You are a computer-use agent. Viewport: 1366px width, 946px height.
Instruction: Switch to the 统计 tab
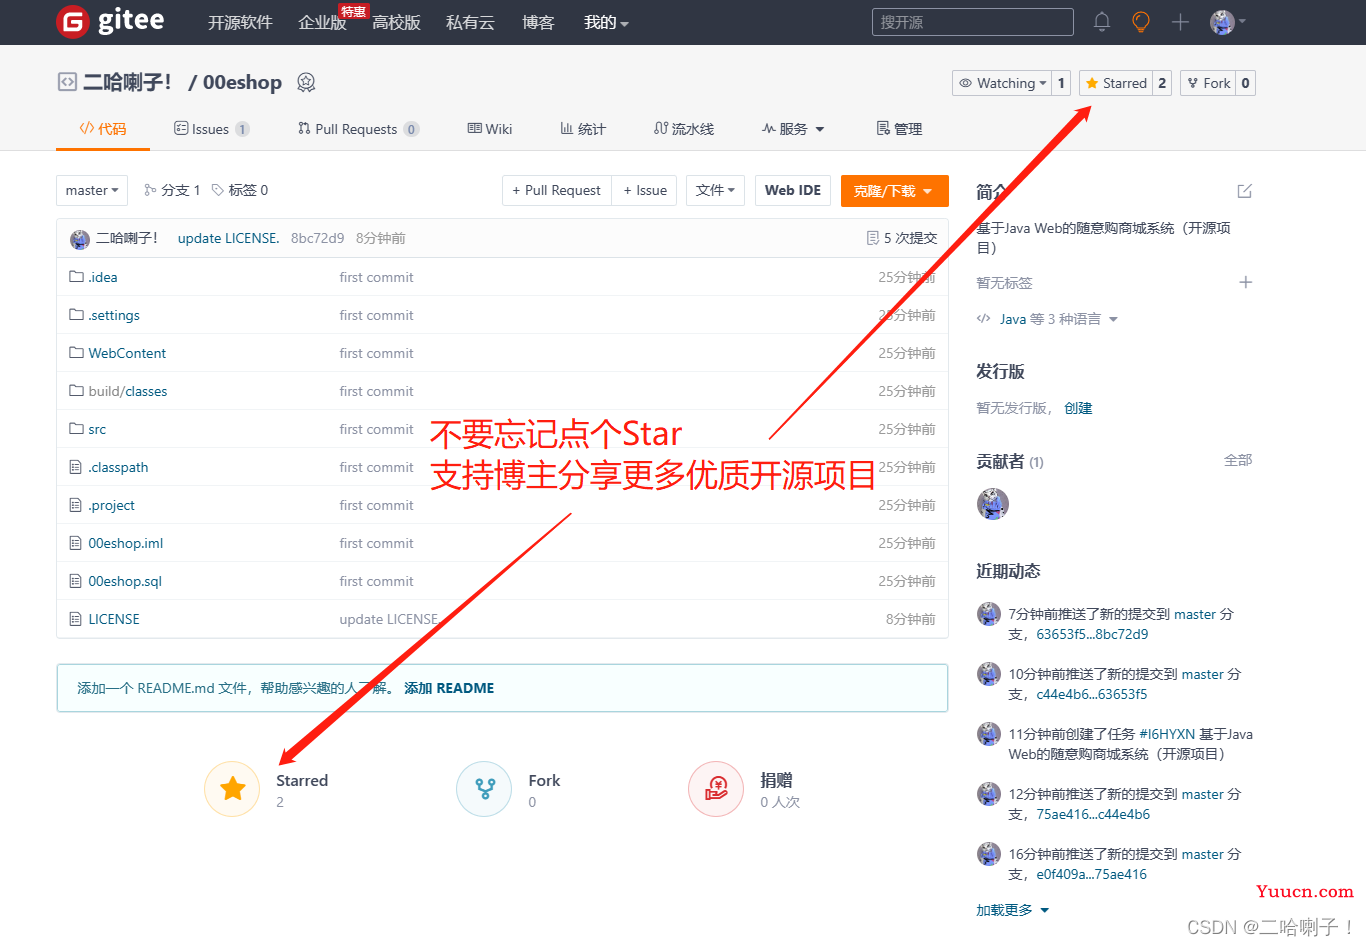pos(583,129)
